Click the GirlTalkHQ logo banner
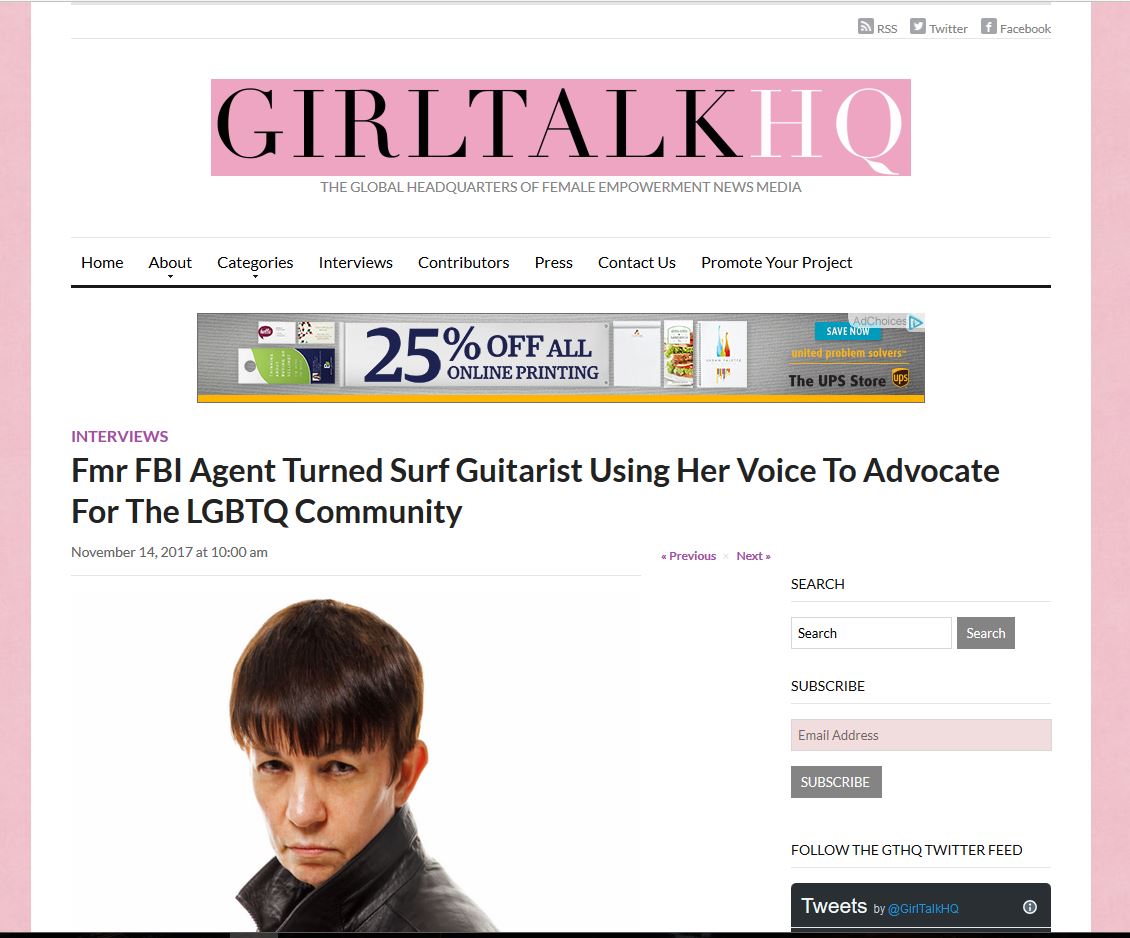This screenshot has height=938, width=1130. pyautogui.click(x=561, y=128)
